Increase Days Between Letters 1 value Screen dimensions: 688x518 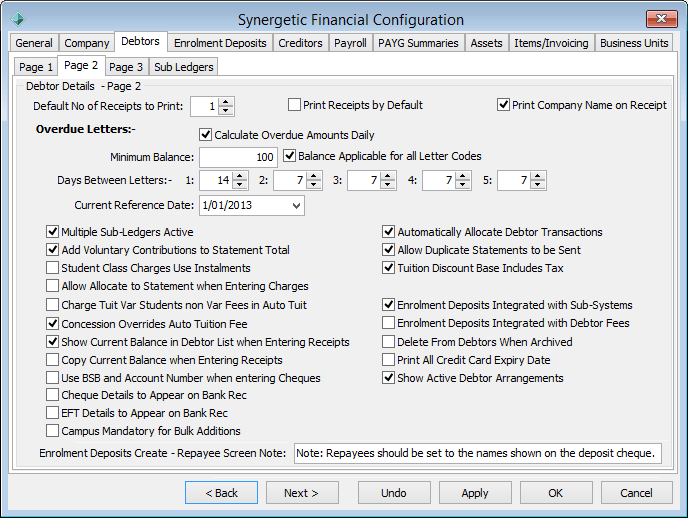(x=240, y=176)
